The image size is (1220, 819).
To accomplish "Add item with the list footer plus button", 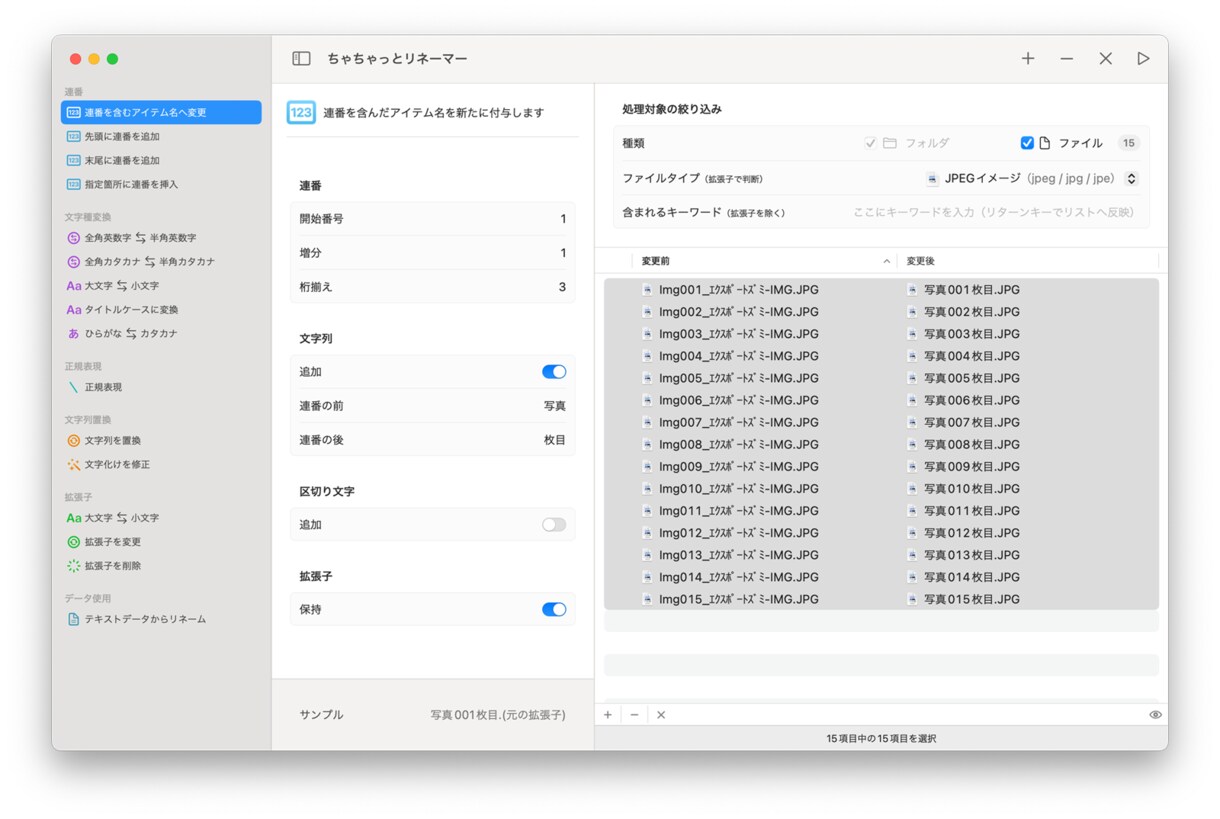I will pos(608,715).
